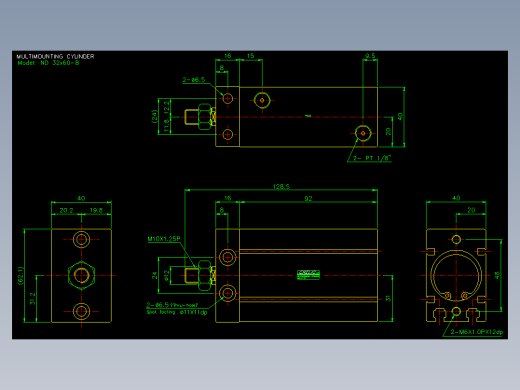Click the 11.8 vertical dimension
The image size is (520, 390).
tap(166, 126)
